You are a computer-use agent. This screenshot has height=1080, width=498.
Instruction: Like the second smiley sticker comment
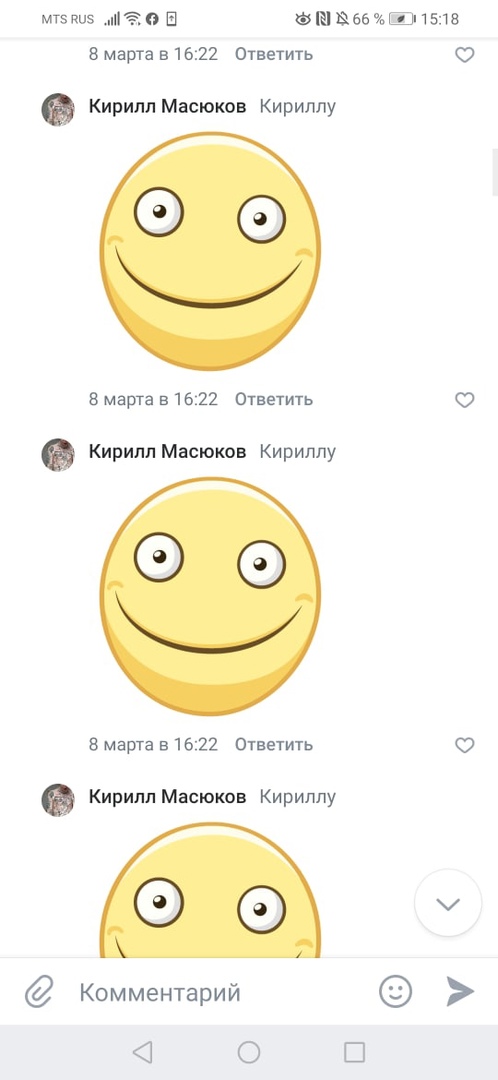[465, 745]
